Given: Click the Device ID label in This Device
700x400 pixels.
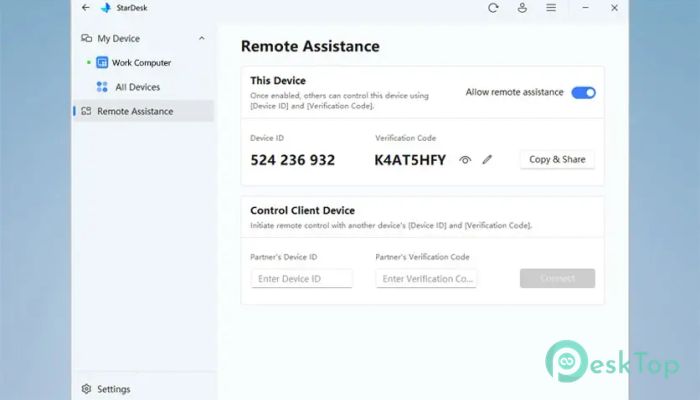Looking at the screenshot, I should coord(267,138).
